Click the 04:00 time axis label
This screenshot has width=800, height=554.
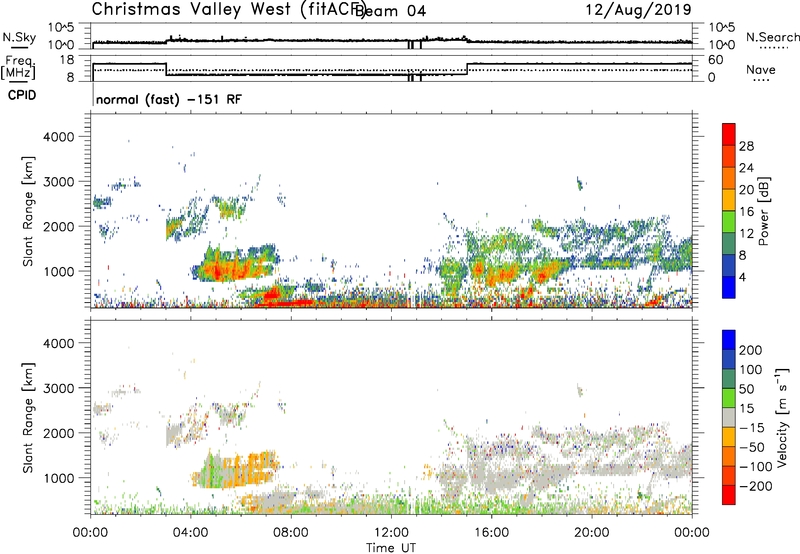coord(190,533)
